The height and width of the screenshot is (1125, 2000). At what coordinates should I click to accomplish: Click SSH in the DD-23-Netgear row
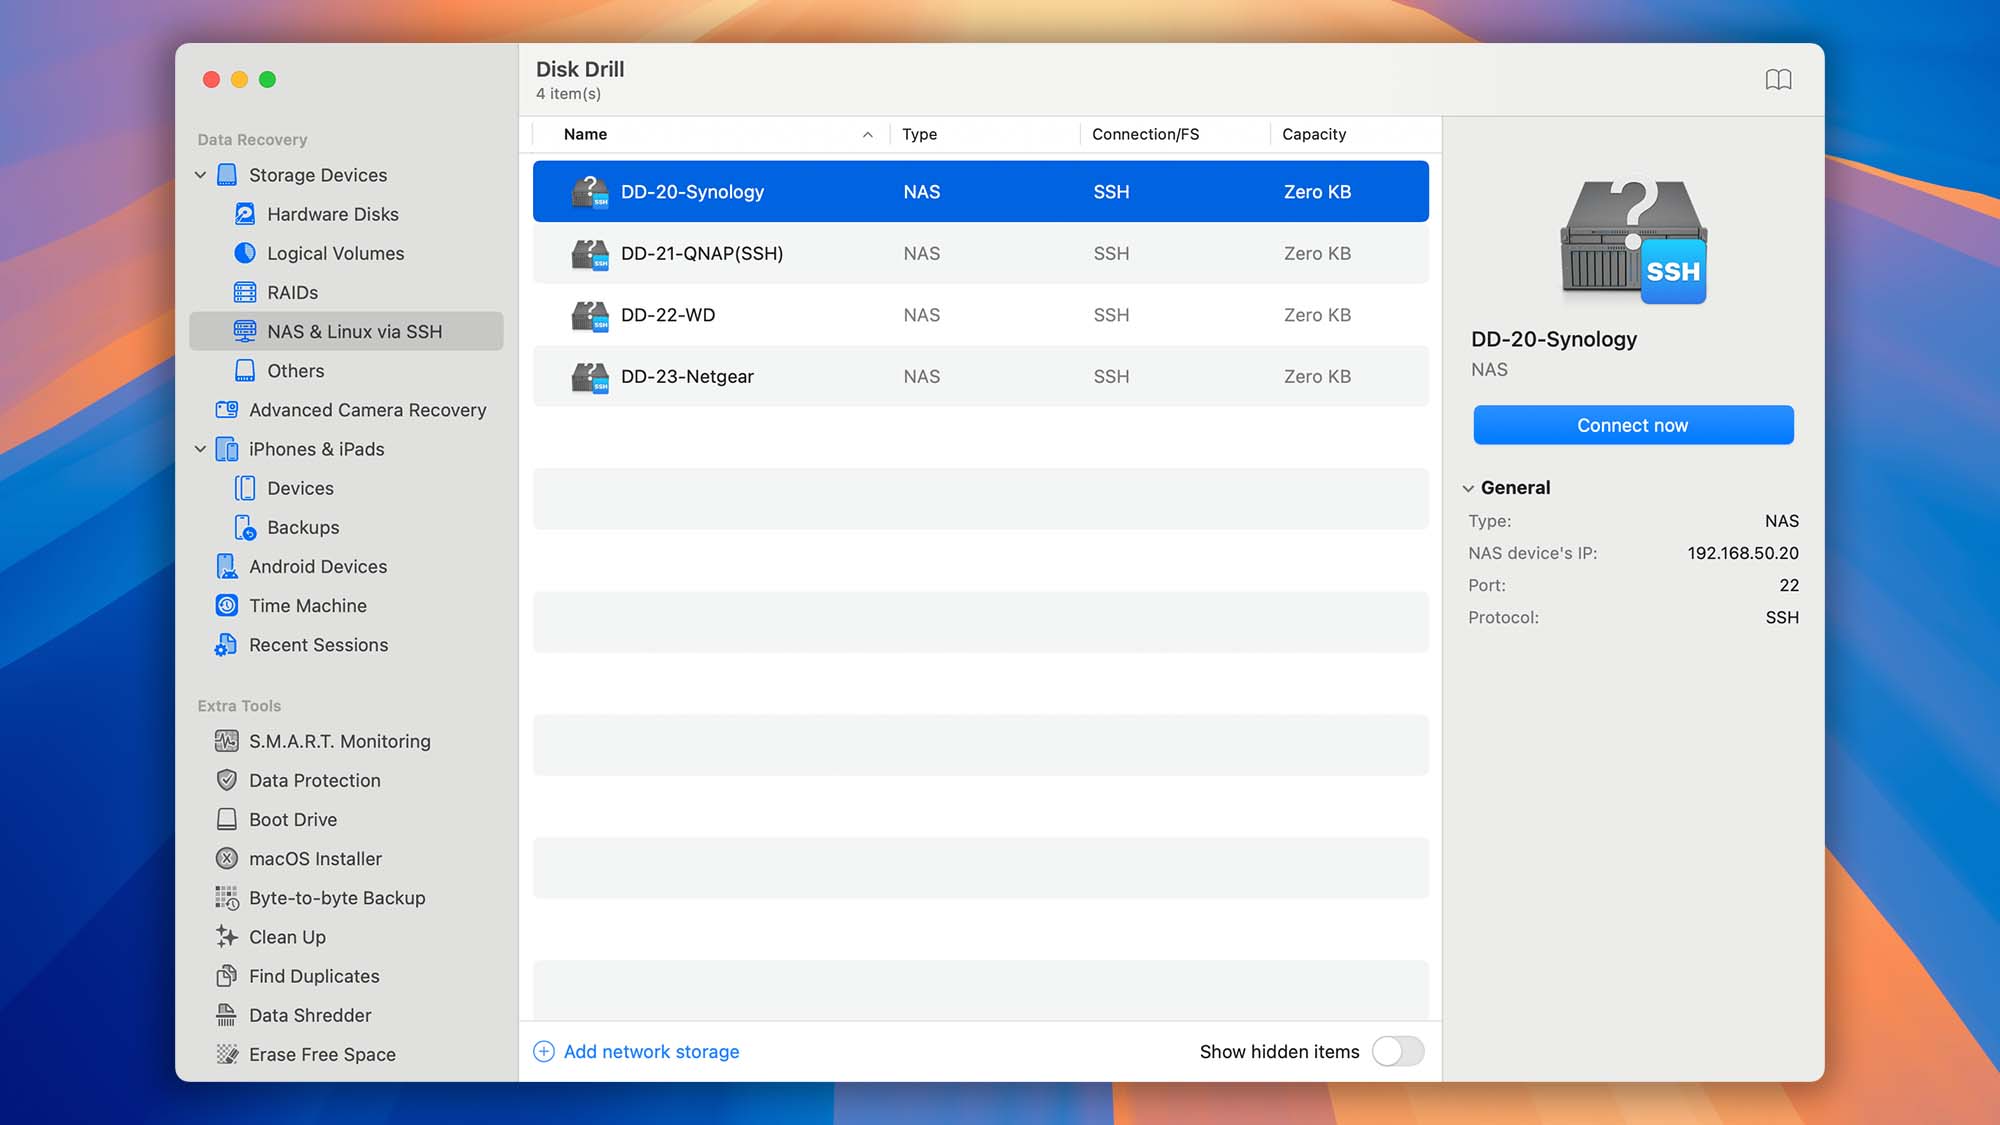point(1111,377)
